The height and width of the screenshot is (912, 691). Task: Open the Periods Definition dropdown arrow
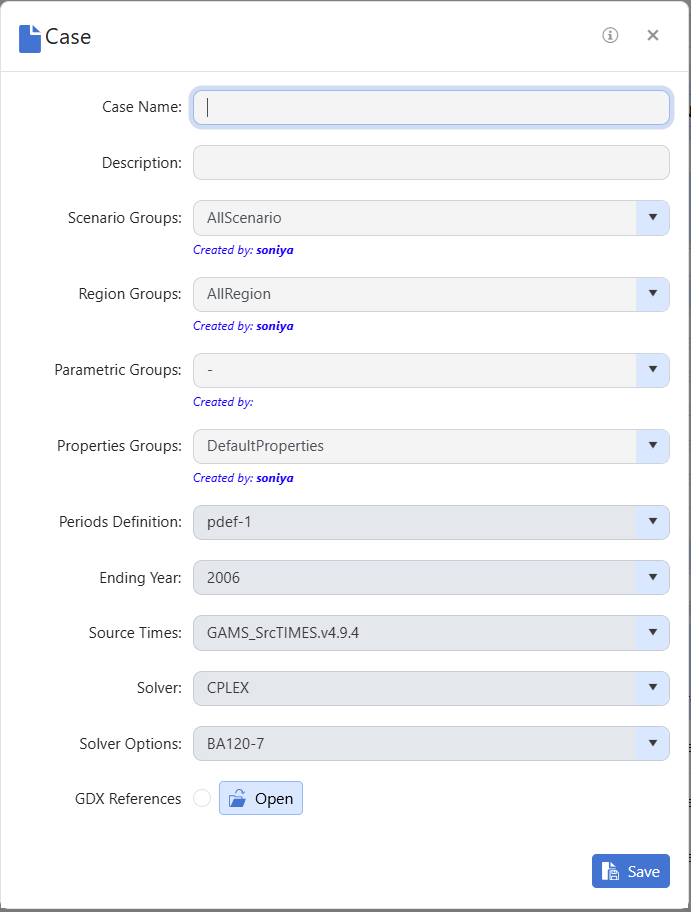(653, 522)
